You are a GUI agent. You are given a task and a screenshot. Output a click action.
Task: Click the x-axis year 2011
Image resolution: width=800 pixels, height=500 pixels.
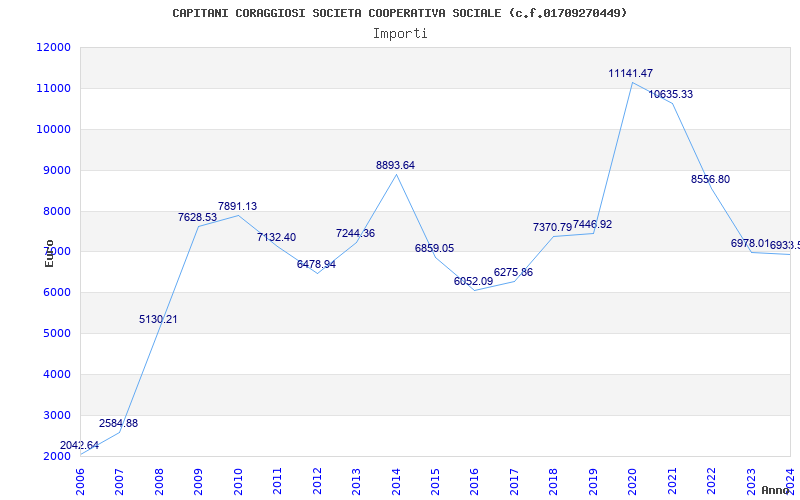tap(277, 481)
